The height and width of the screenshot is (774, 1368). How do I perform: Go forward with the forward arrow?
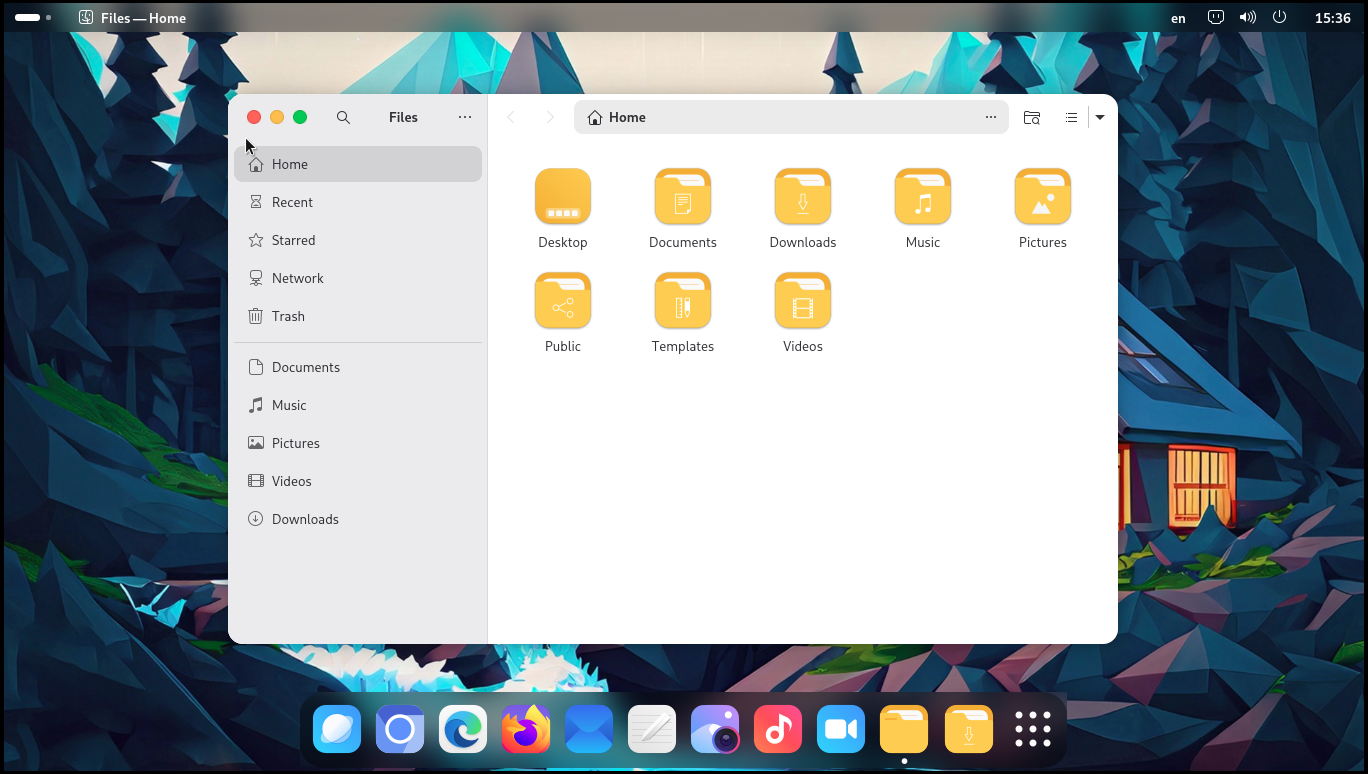click(549, 117)
